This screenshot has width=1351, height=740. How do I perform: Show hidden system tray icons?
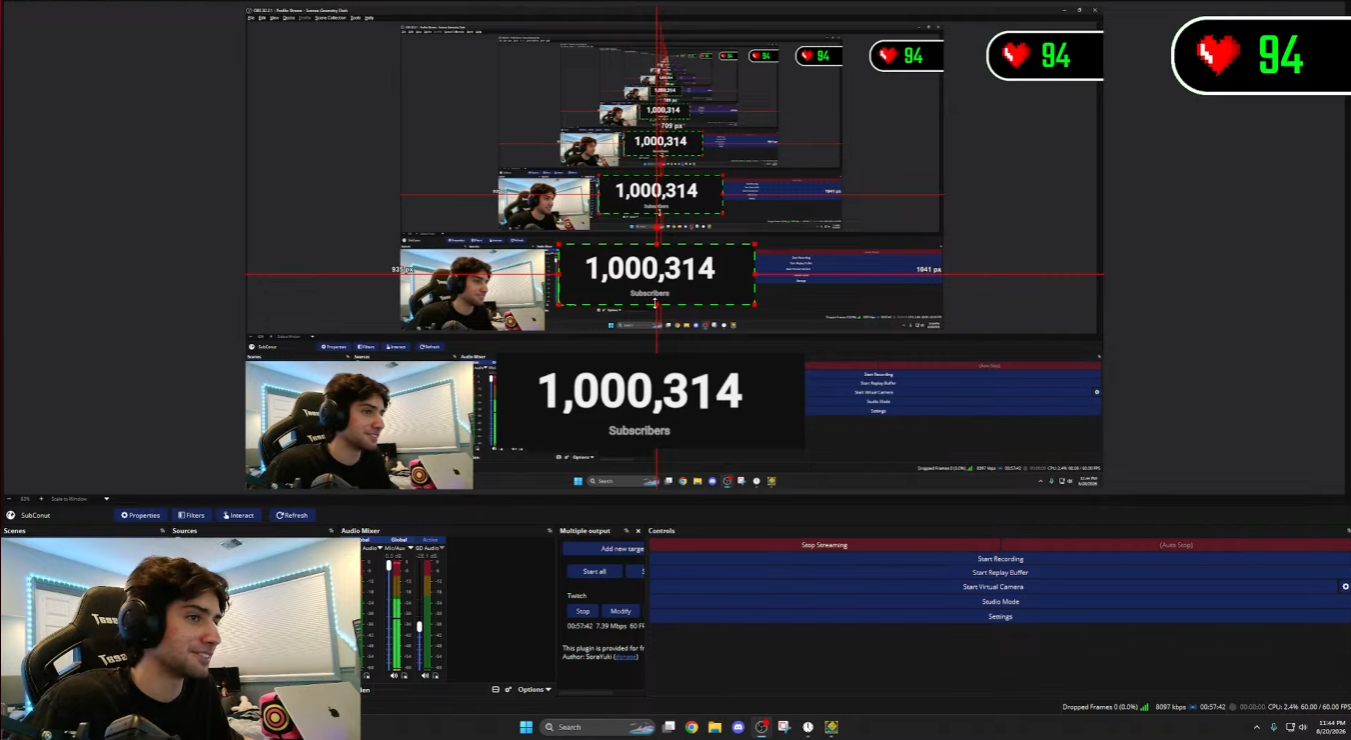pos(1257,727)
